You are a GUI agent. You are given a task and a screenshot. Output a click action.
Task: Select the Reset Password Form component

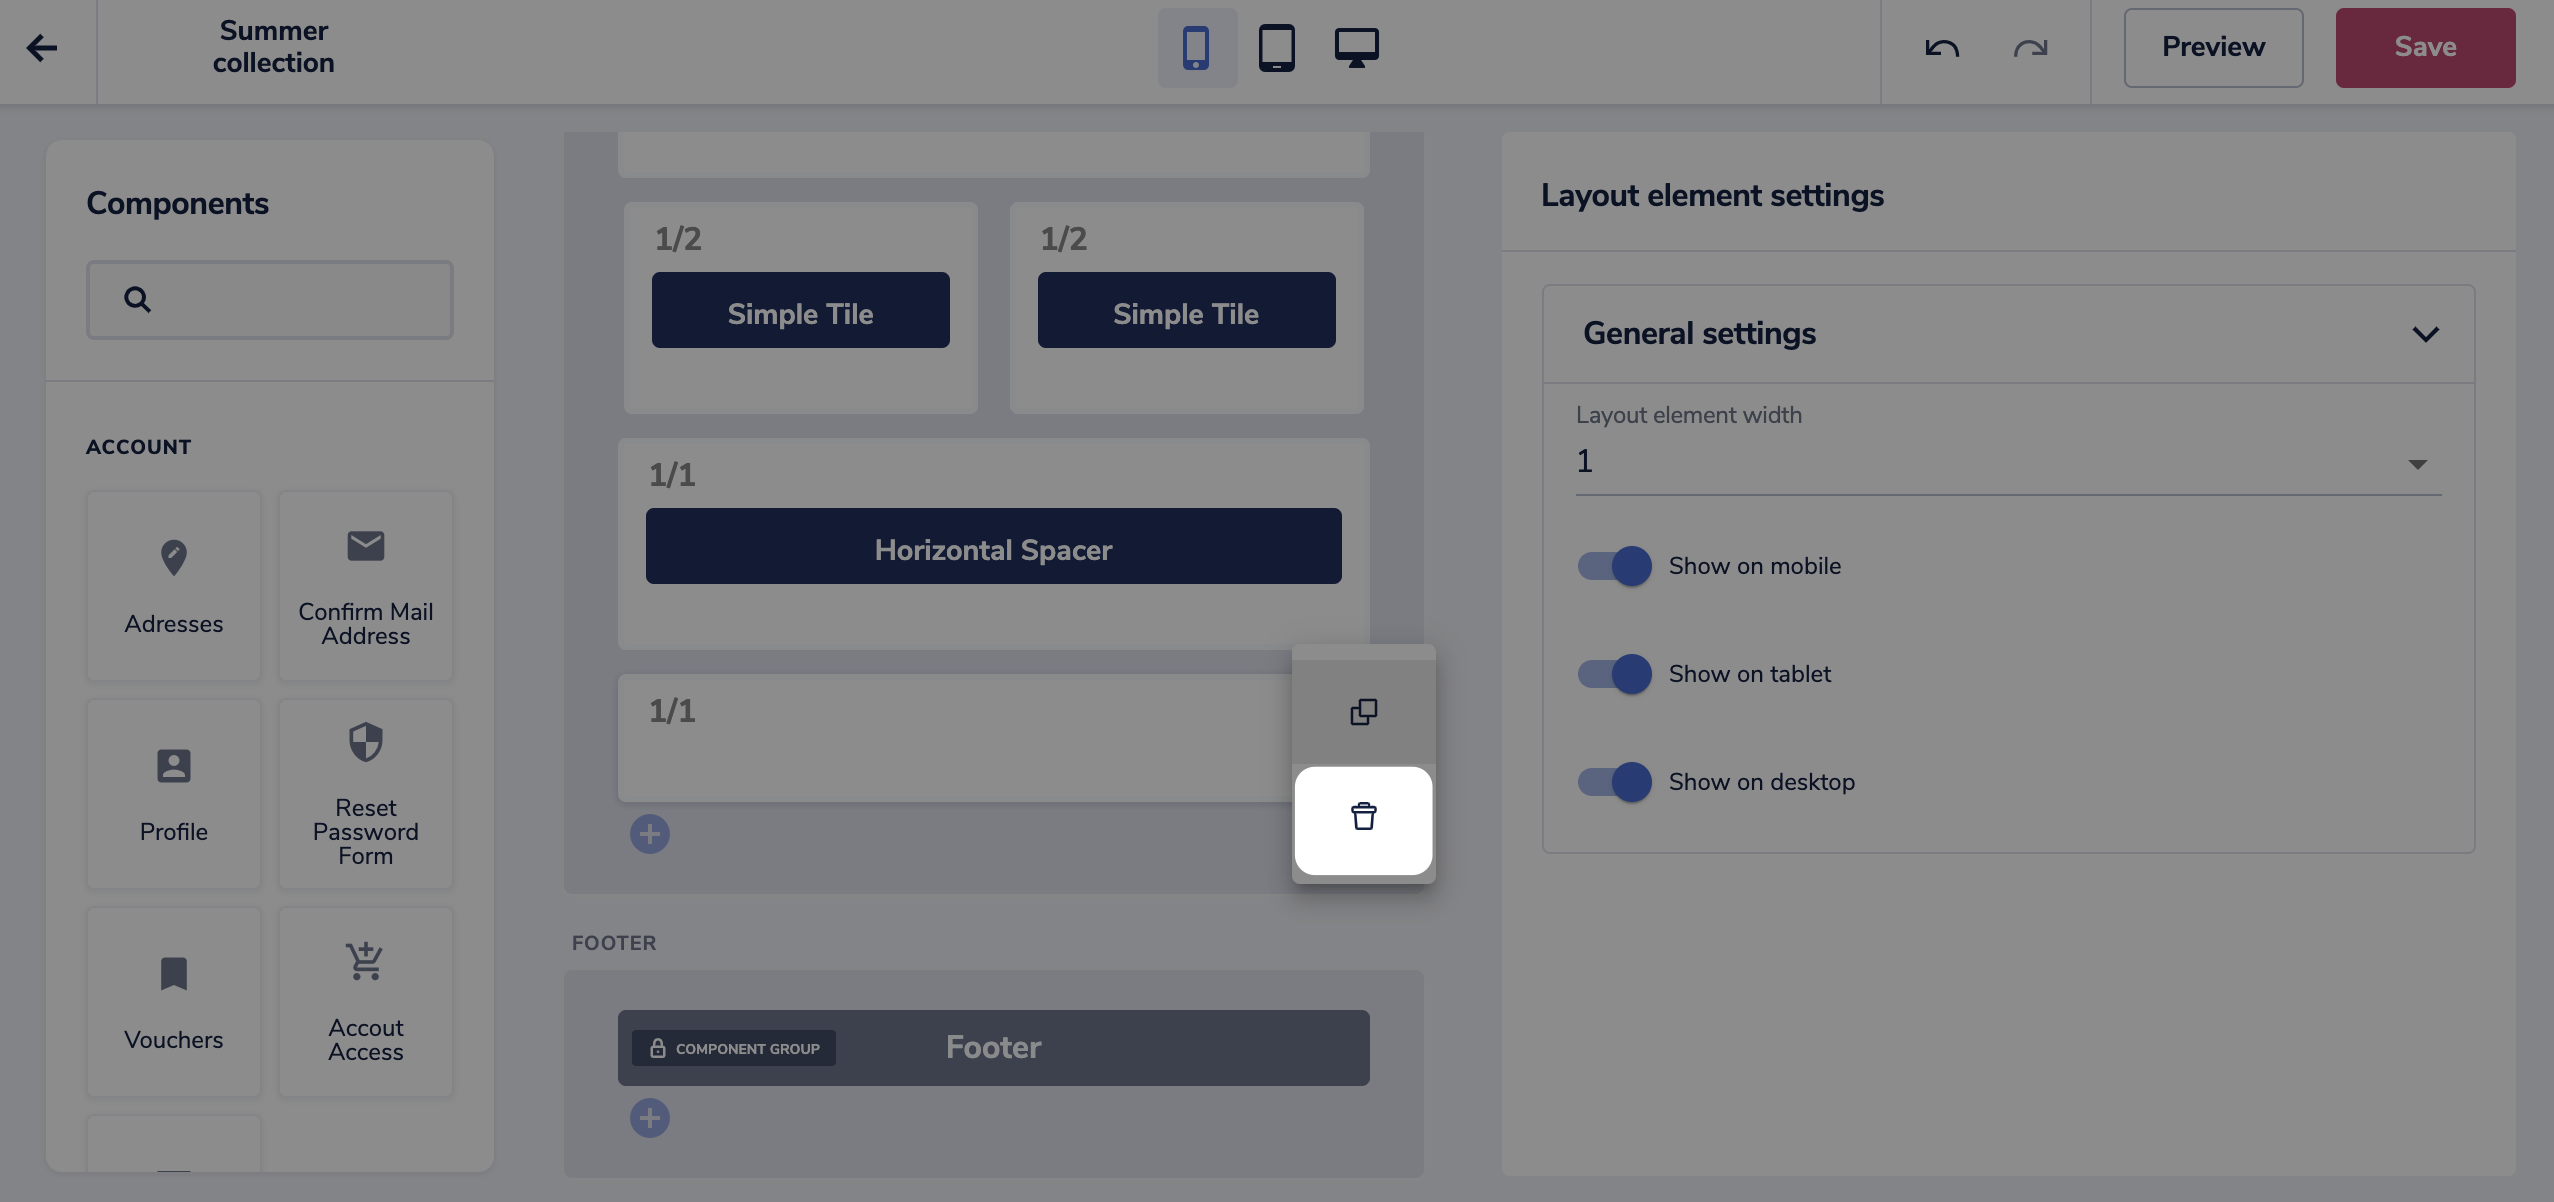click(366, 794)
